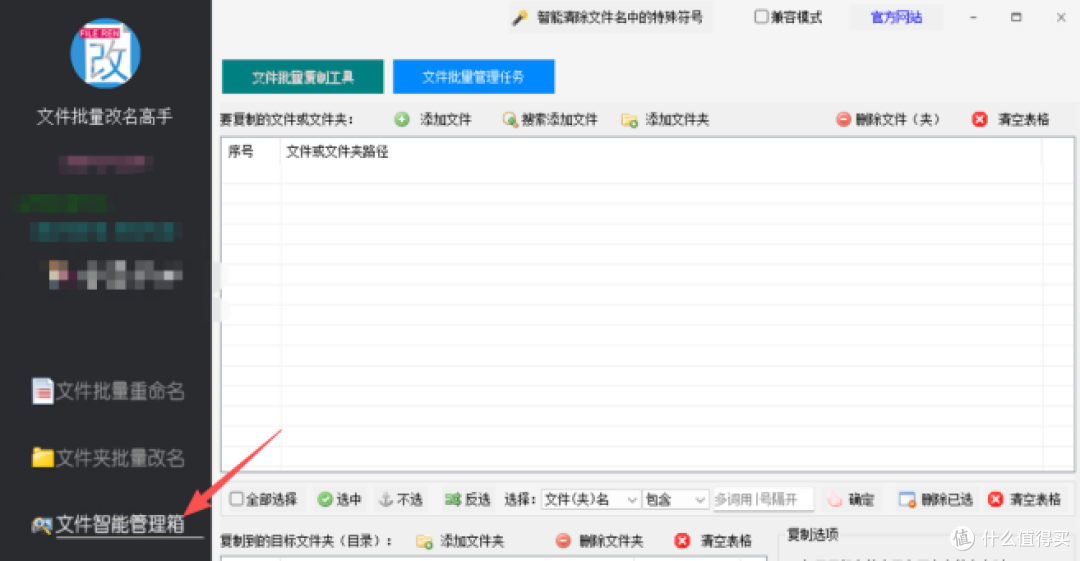Click the green 选中 check icon
This screenshot has height=561, width=1080.
point(325,500)
